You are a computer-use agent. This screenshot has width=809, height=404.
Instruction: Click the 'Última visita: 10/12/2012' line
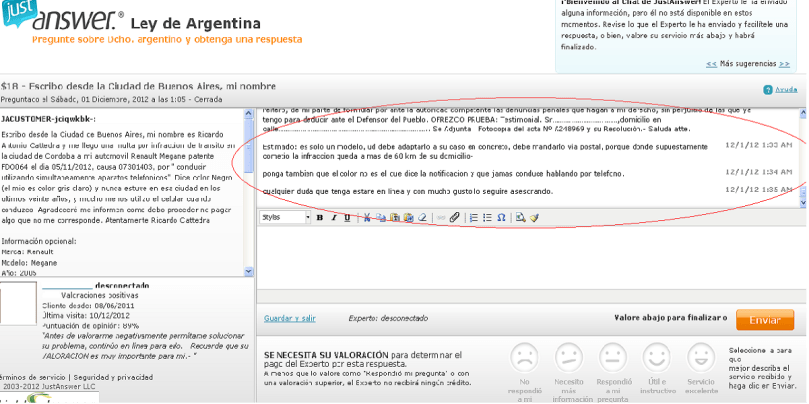coord(86,315)
